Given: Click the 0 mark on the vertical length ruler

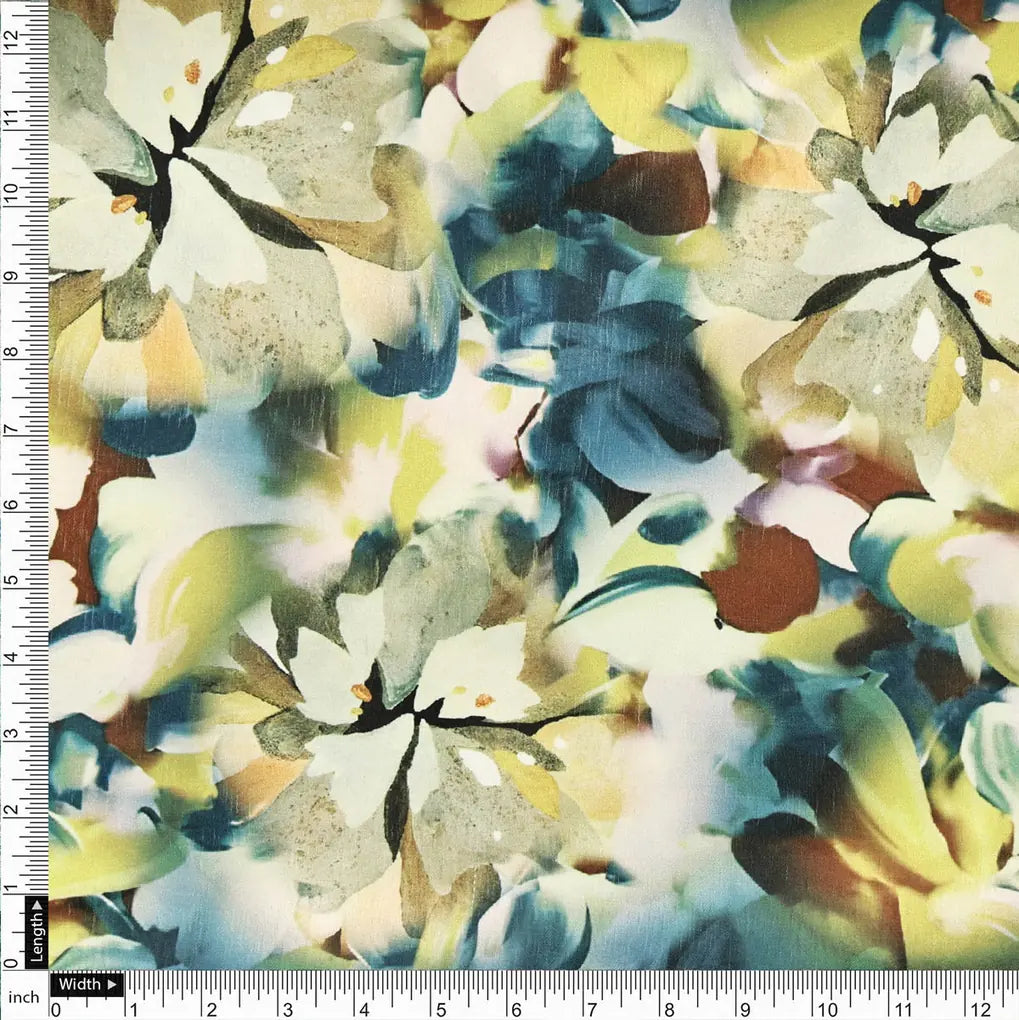Looking at the screenshot, I should click(11, 962).
